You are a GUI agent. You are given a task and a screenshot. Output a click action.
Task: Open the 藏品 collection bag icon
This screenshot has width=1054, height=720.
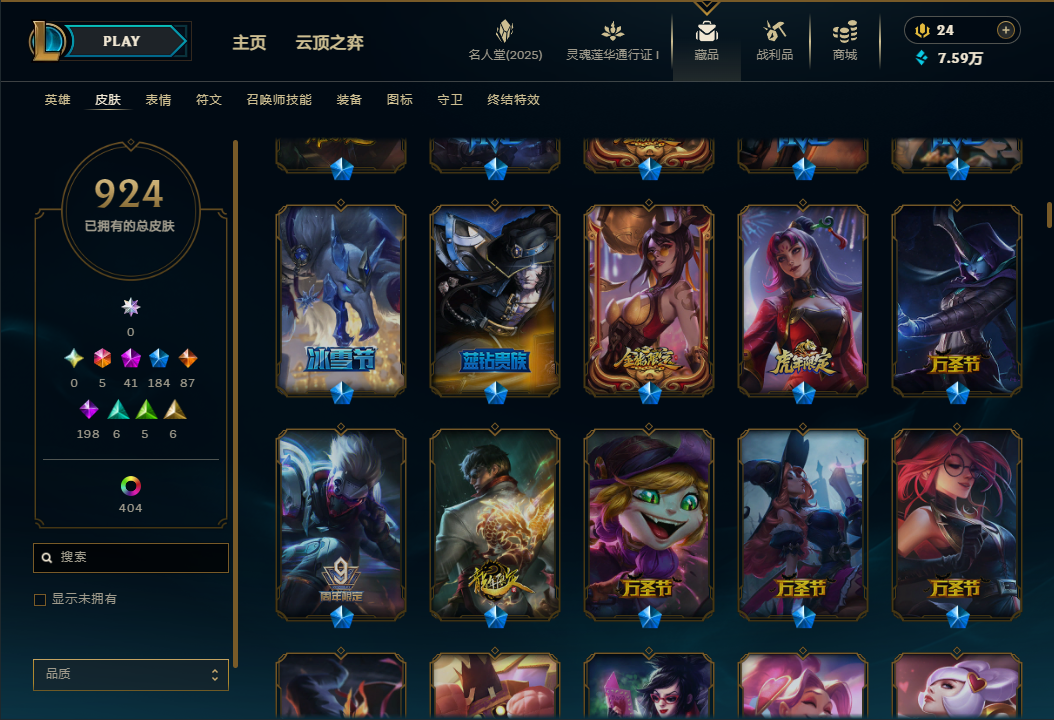[706, 31]
